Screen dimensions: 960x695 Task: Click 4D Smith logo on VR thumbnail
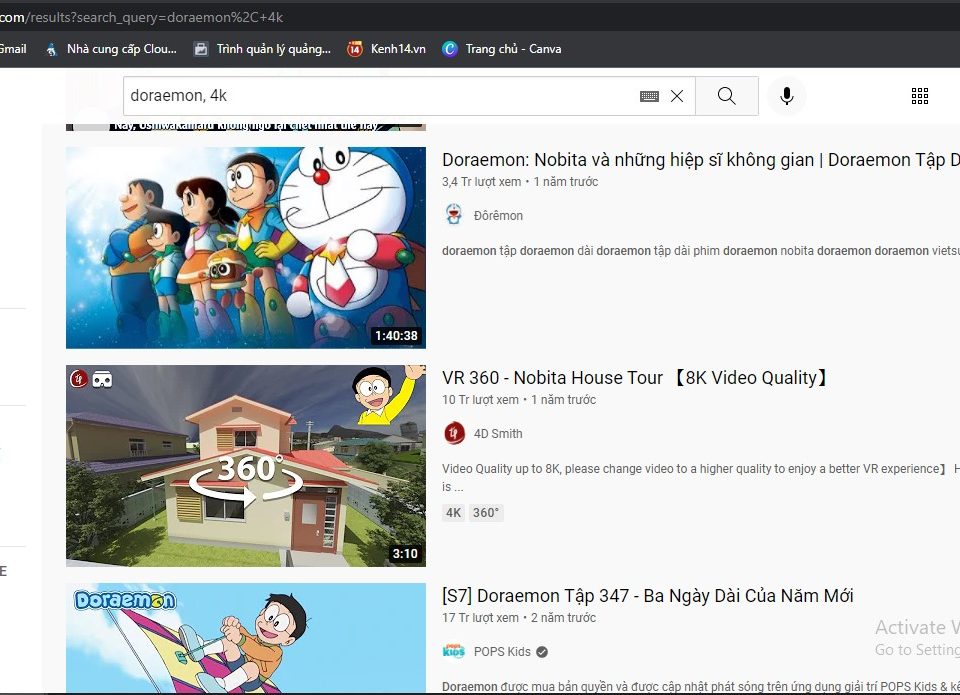coord(78,379)
